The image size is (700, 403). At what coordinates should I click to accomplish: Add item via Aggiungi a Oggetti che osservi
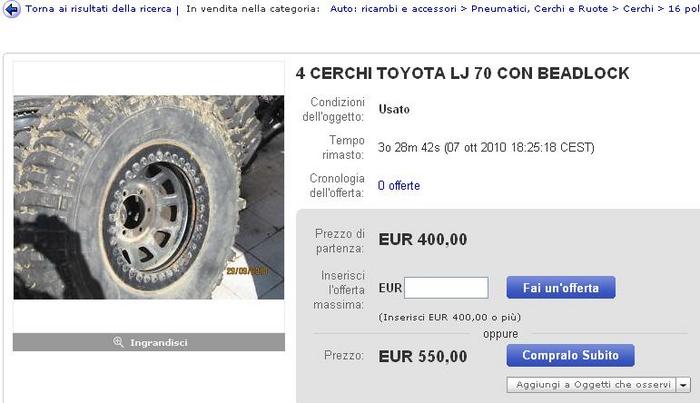tap(592, 385)
